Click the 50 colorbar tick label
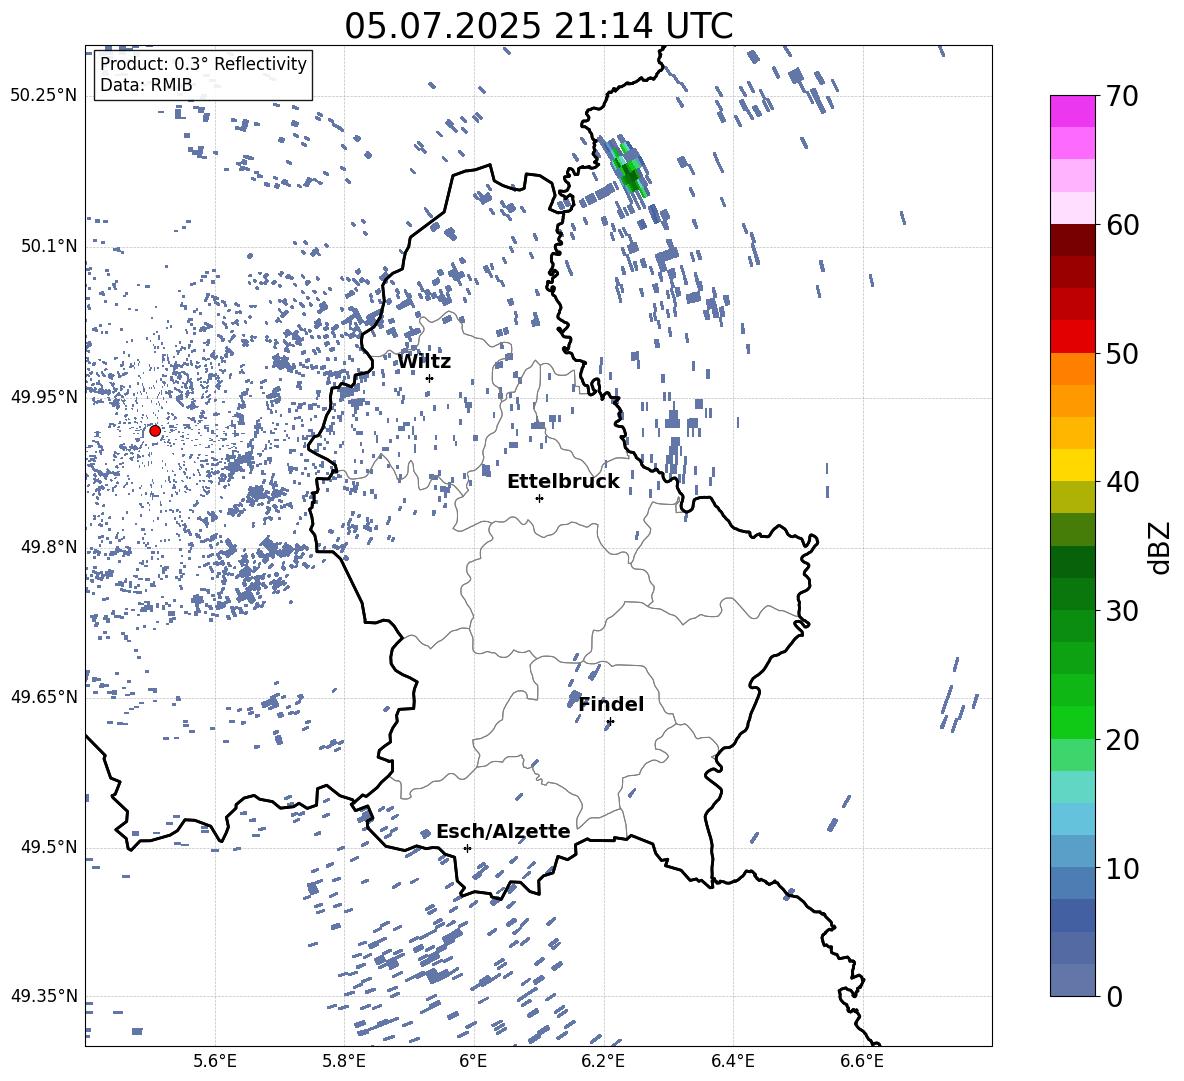Viewport: 1184px width, 1081px height. coord(1122,353)
